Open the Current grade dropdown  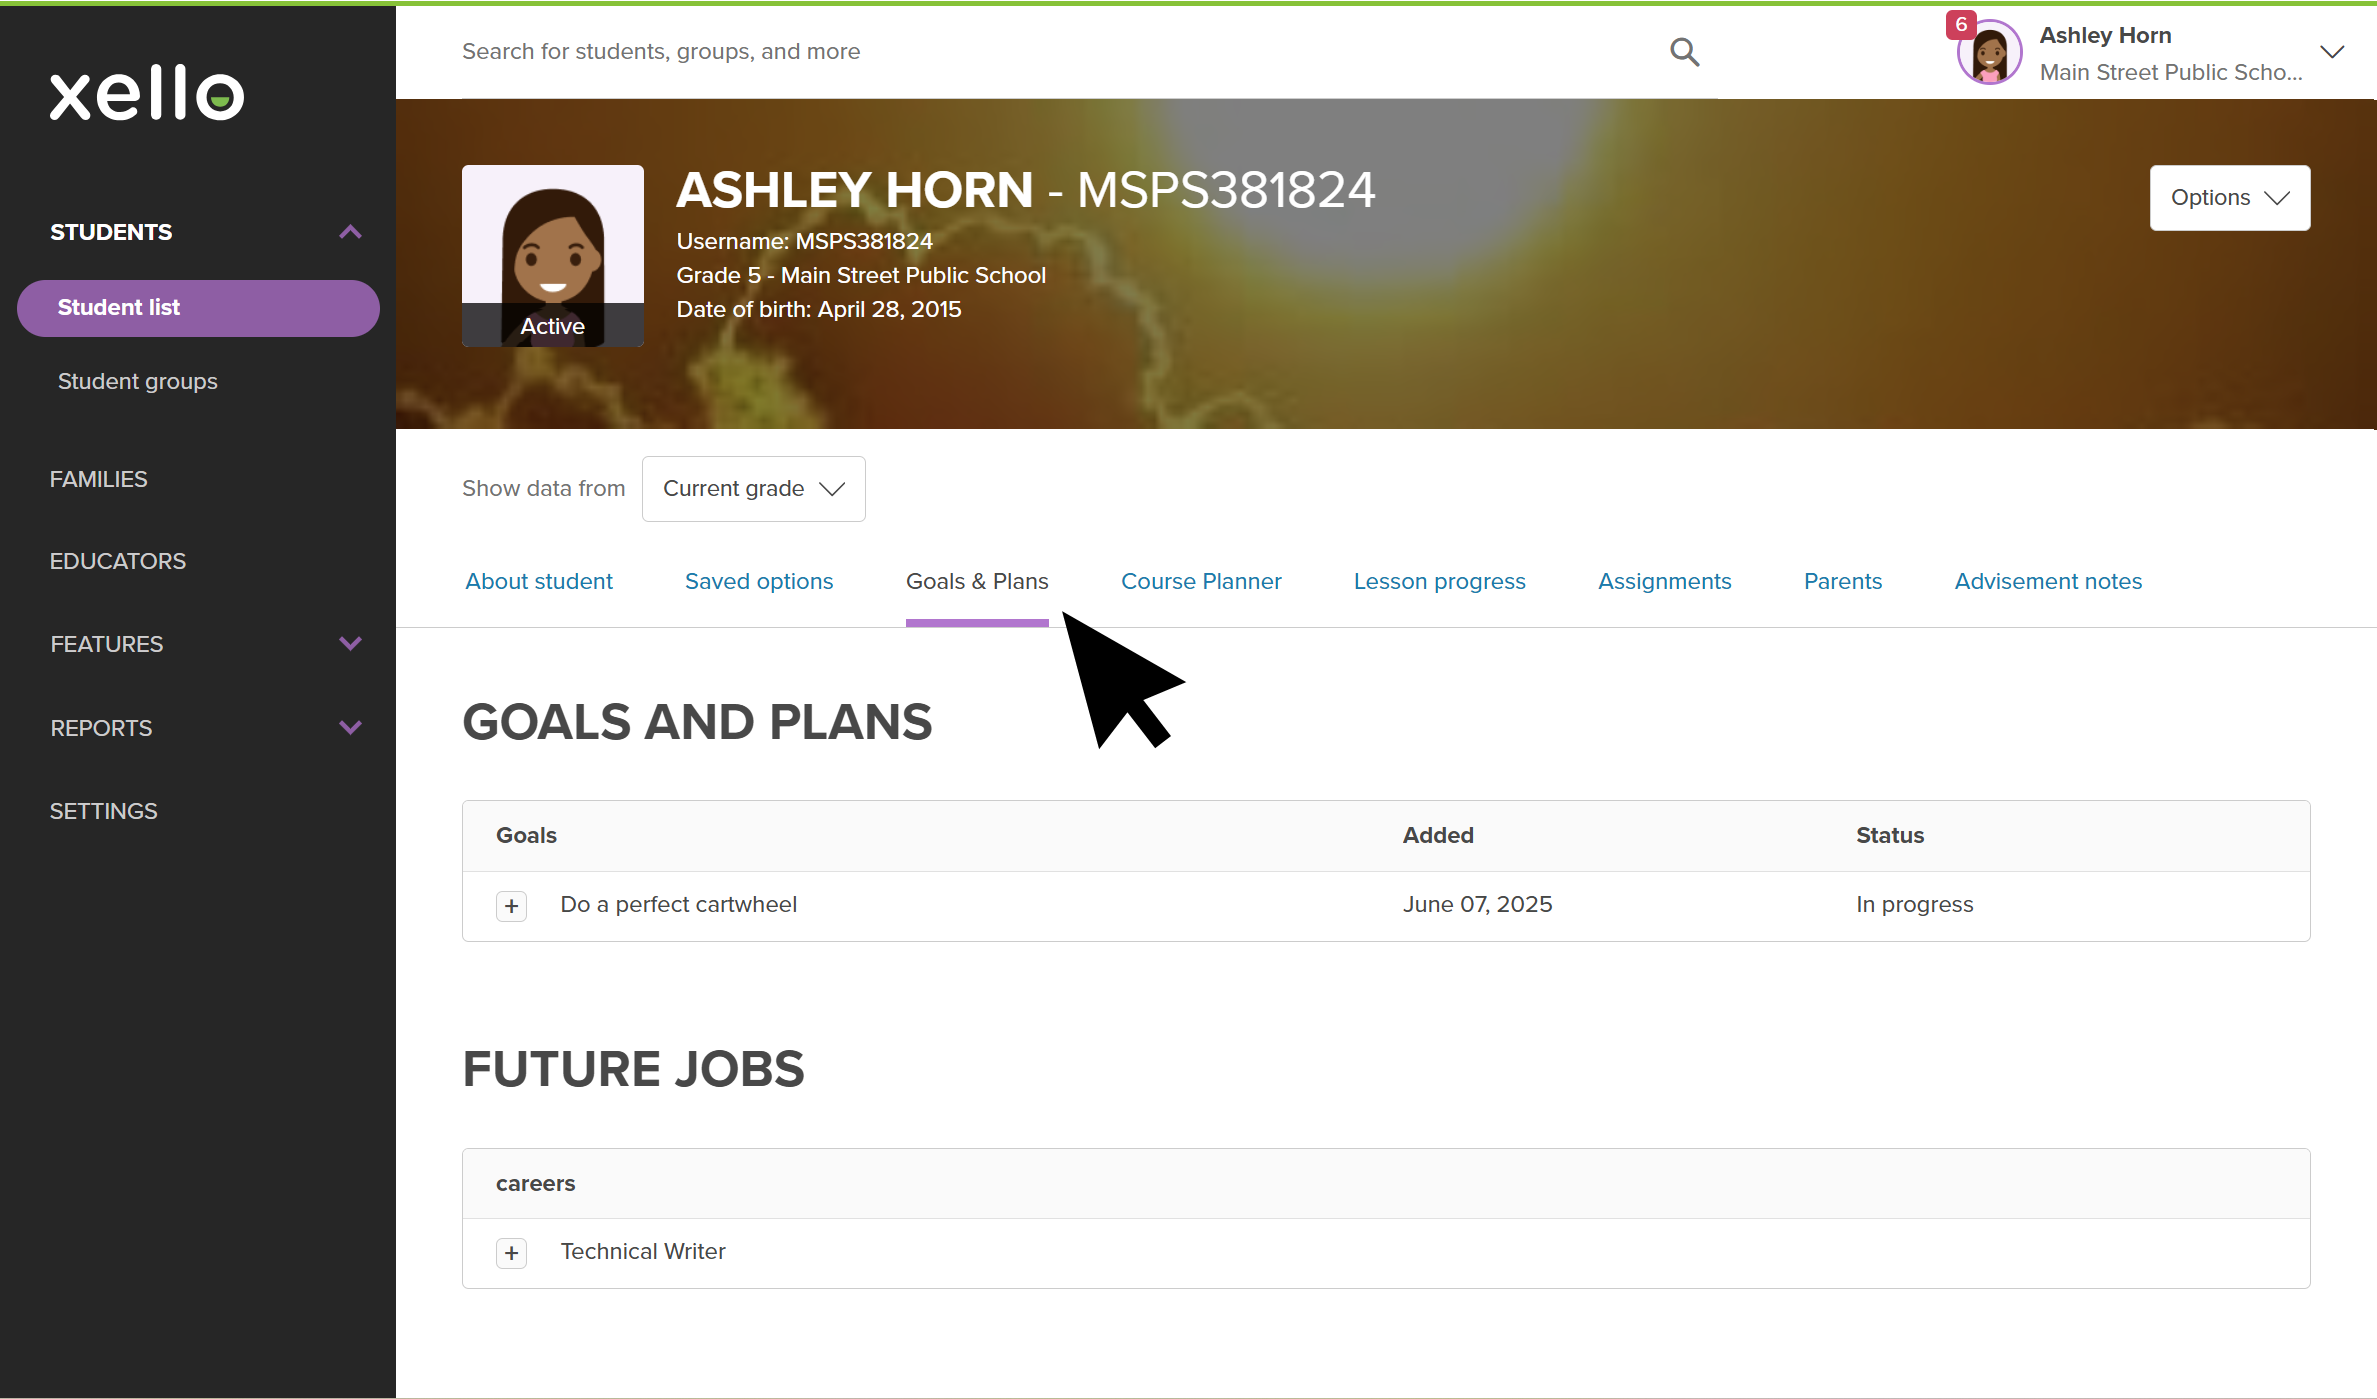tap(754, 489)
